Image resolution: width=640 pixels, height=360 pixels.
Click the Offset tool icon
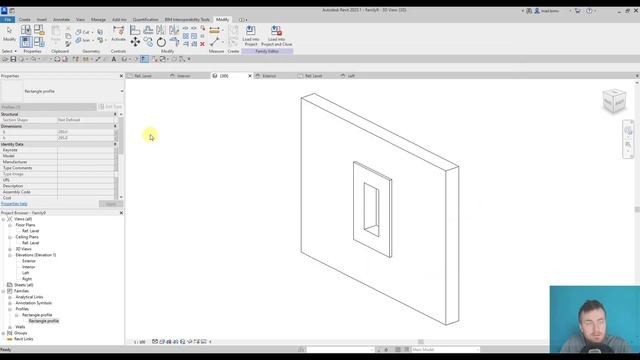148,30
